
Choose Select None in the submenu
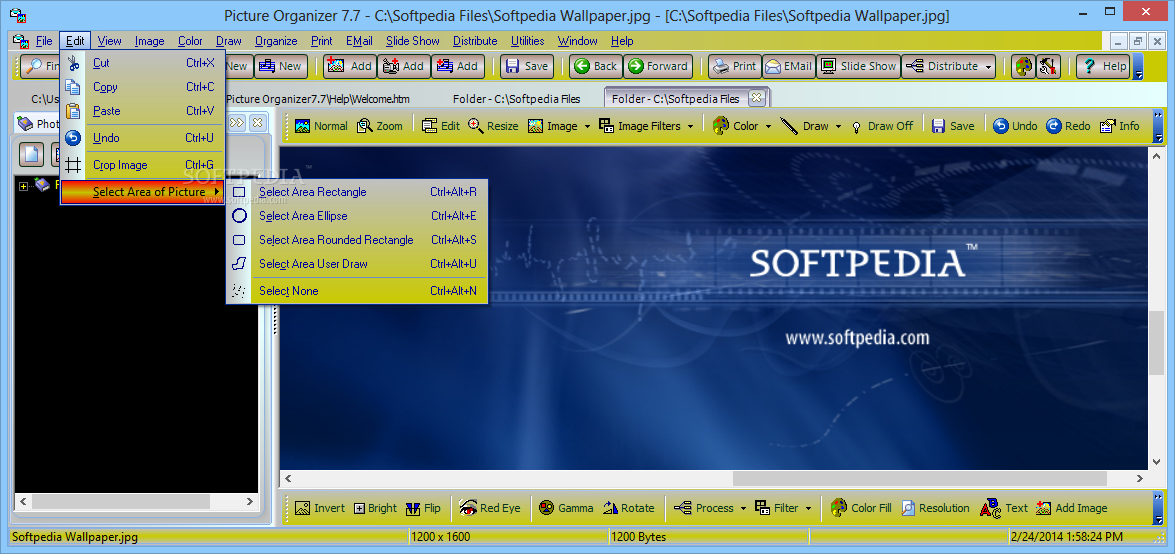click(x=357, y=291)
